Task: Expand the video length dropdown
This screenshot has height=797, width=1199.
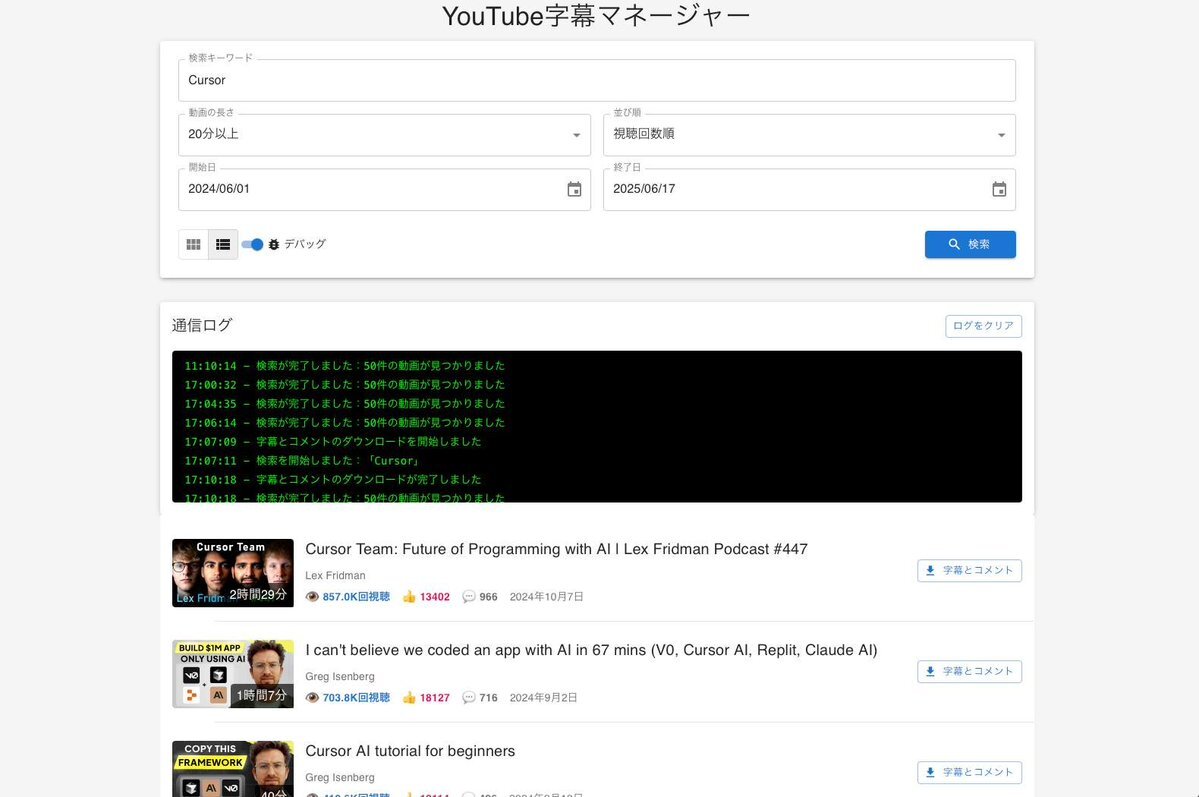Action: point(385,135)
